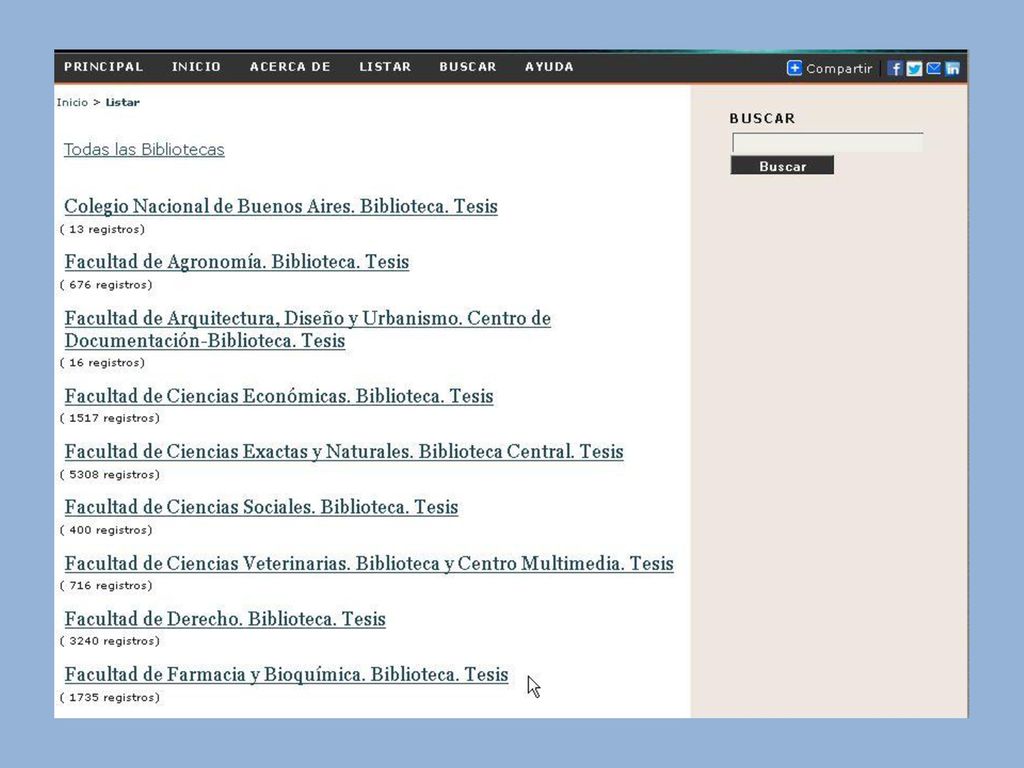Click the black Buscar button

point(782,166)
